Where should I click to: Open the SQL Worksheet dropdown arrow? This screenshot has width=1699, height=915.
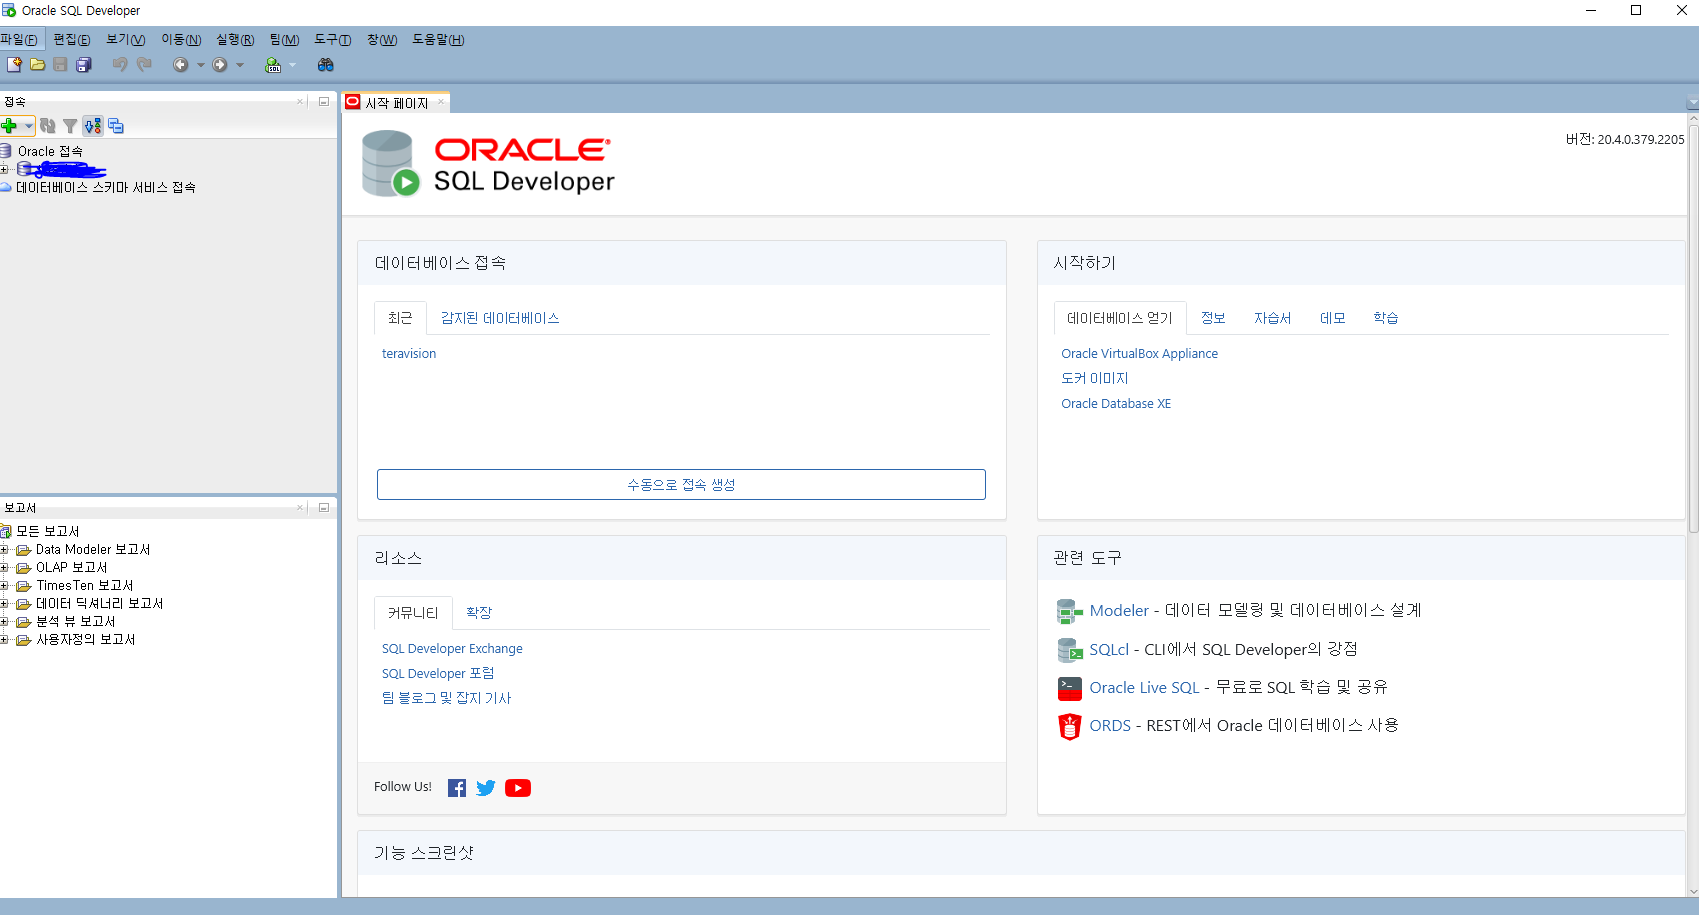(x=293, y=65)
